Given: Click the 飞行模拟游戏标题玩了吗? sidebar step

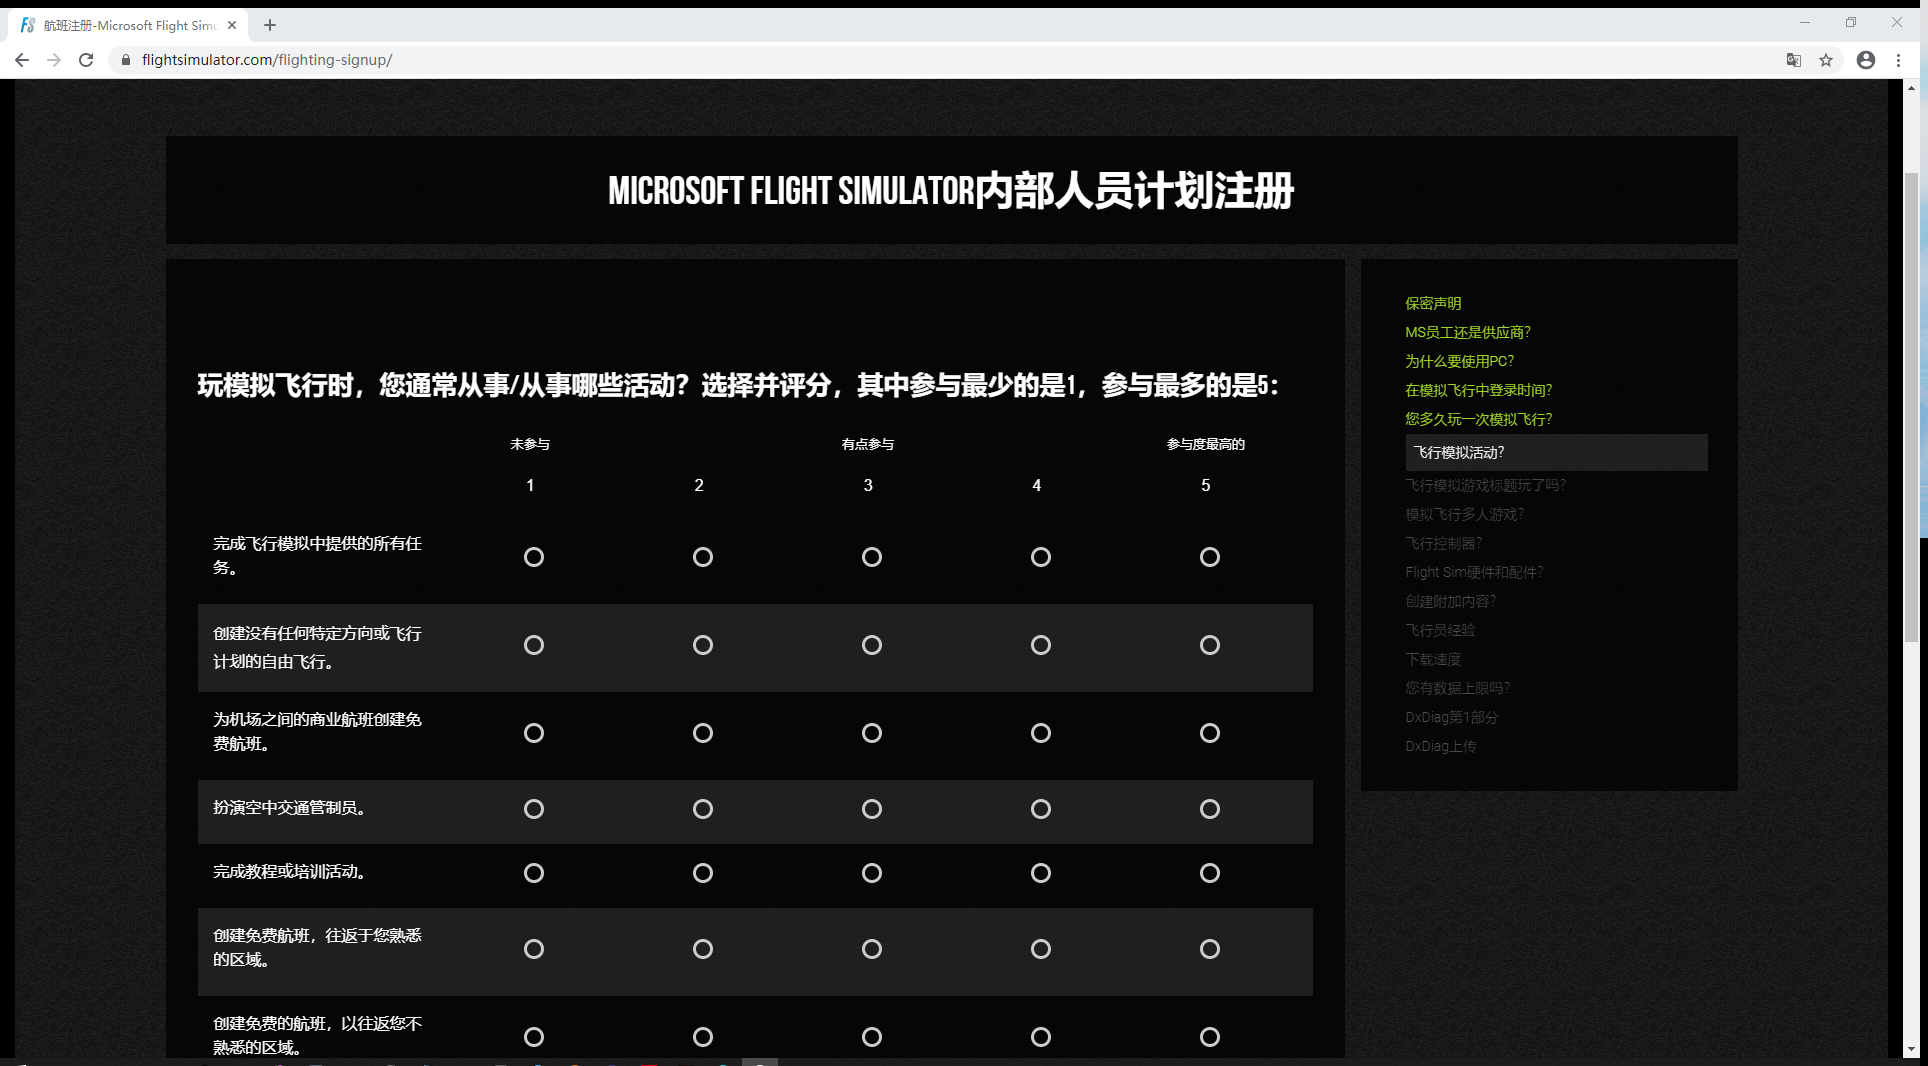Looking at the screenshot, I should point(1485,485).
